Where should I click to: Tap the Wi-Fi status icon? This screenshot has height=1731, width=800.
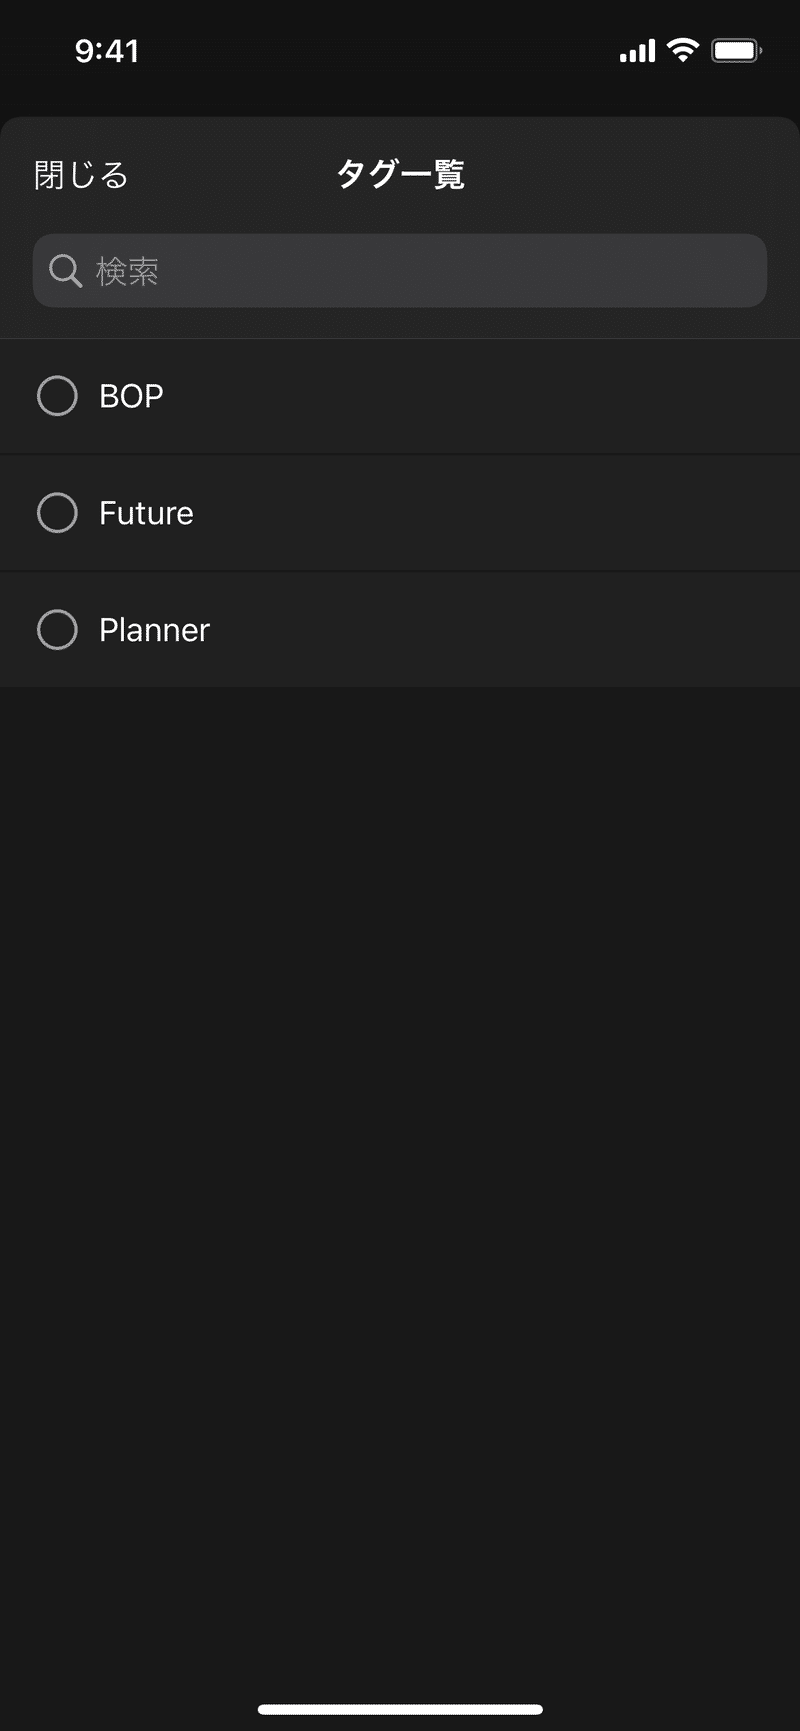(682, 50)
